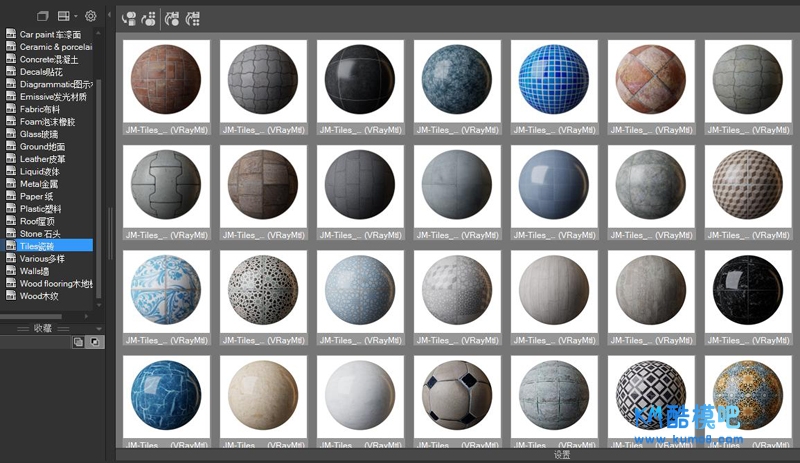Click the 设置 button at the bottom
The image size is (800, 463).
(x=562, y=455)
